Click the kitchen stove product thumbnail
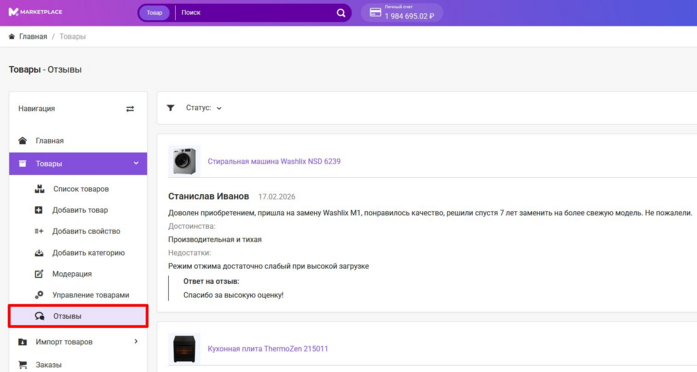This screenshot has width=697, height=372. pos(184,349)
